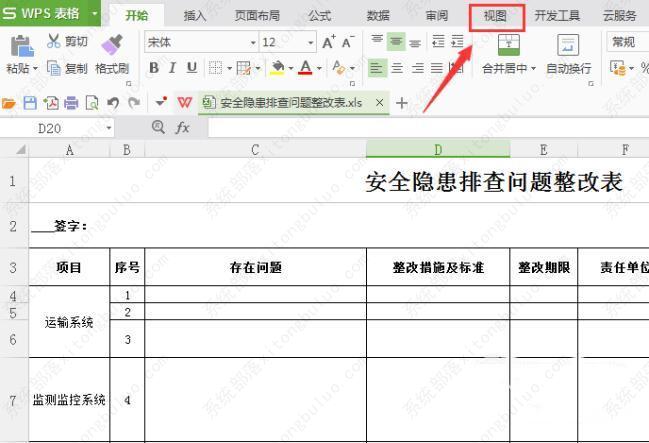The image size is (649, 443).
Task: Click the Increase Font Size icon
Action: [328, 42]
